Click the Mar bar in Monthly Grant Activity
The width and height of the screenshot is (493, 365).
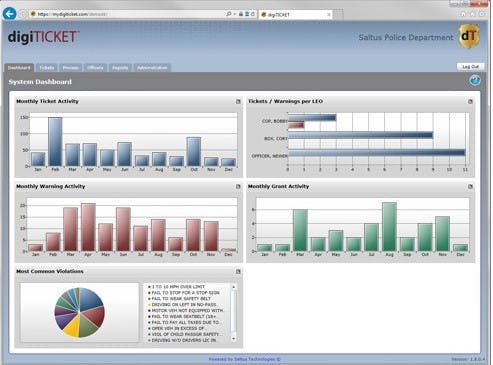coord(300,230)
